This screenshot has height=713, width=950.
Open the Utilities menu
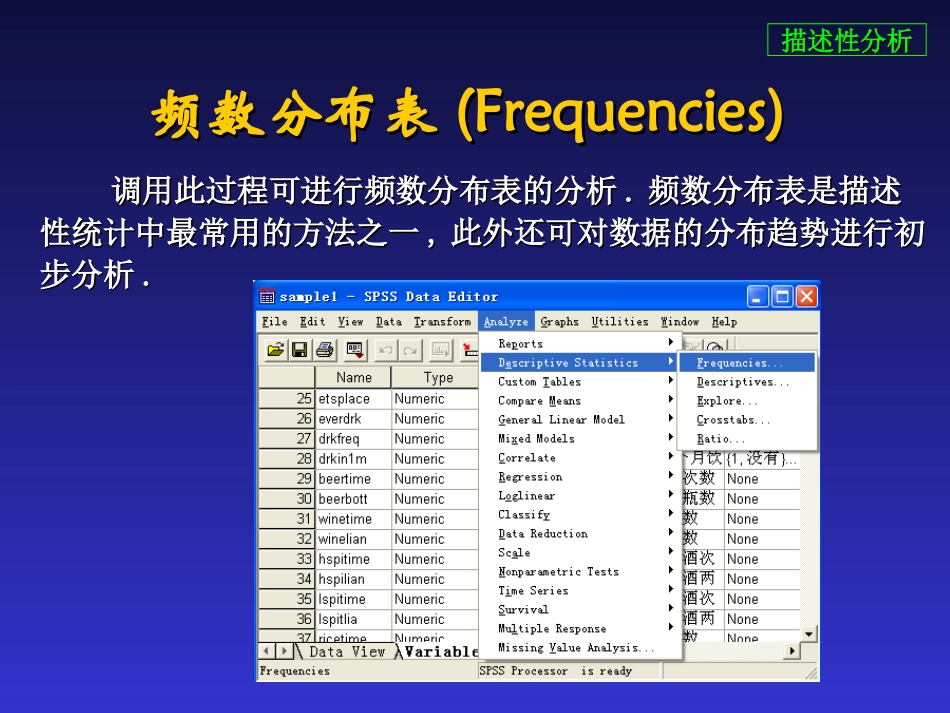[620, 322]
